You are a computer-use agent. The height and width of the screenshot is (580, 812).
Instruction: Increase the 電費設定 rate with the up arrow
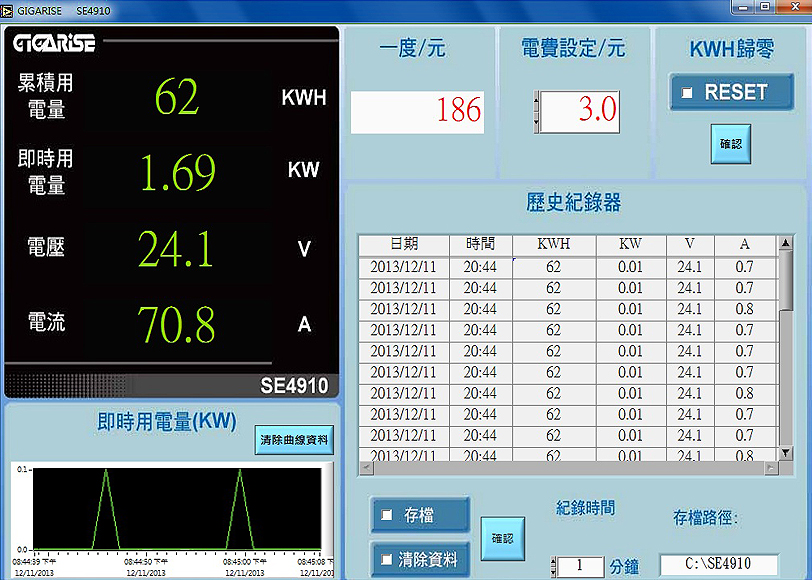(x=536, y=102)
